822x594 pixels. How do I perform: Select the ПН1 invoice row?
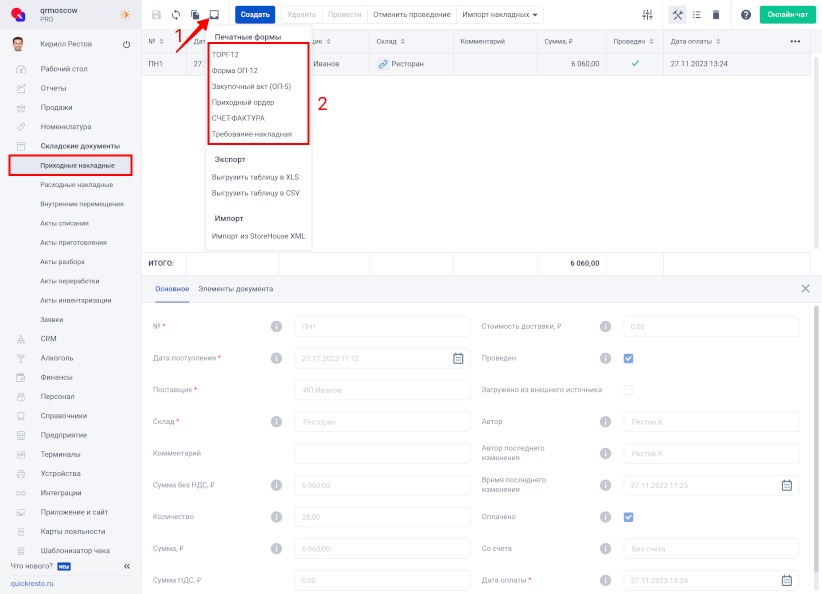click(x=476, y=64)
